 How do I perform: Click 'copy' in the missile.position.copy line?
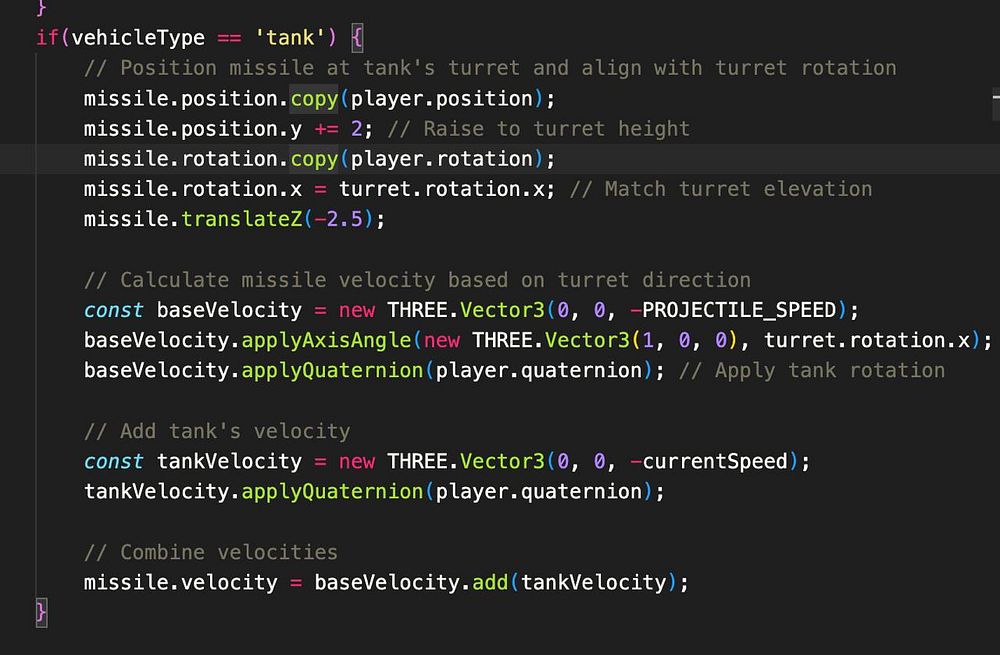point(314,99)
